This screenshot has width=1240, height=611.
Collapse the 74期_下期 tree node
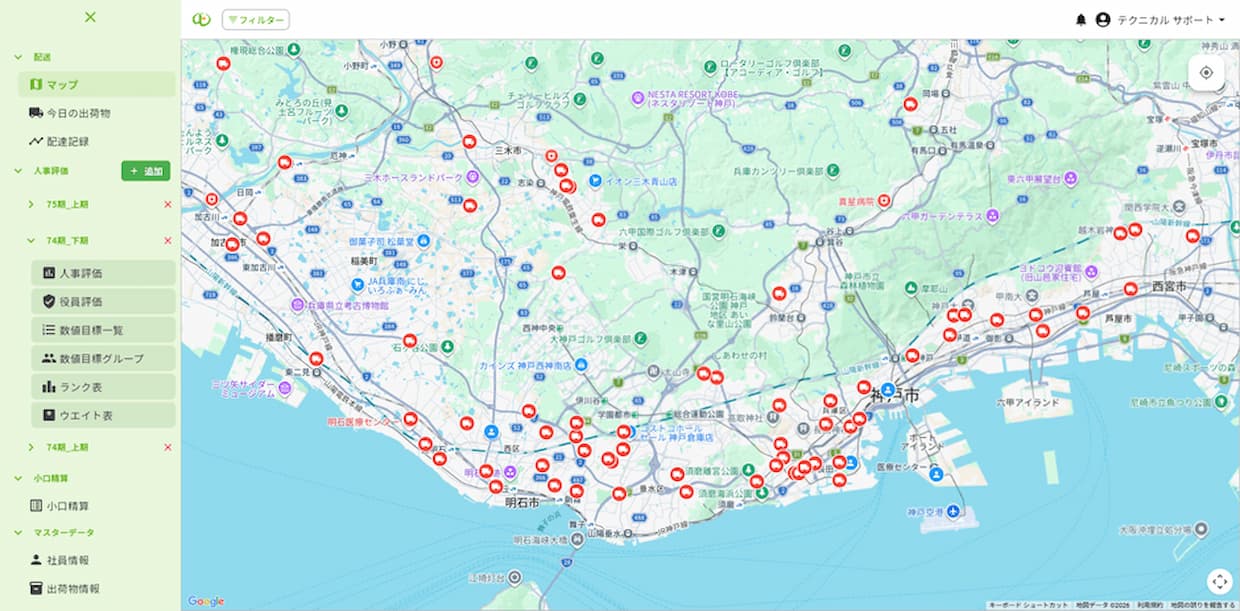pos(31,241)
